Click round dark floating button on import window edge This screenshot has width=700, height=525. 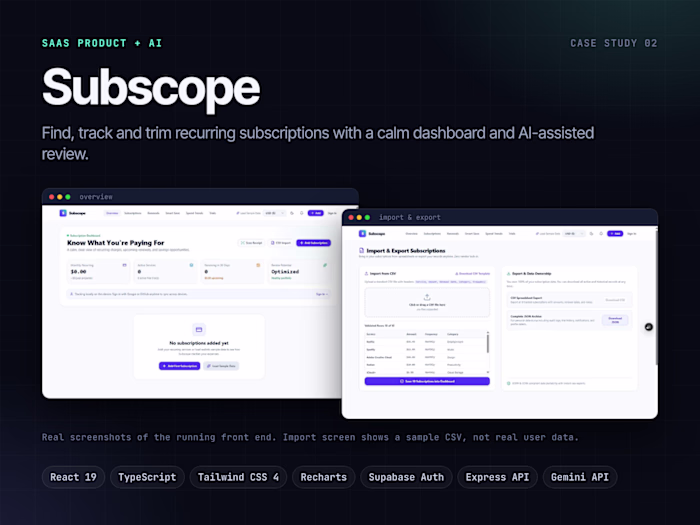[x=649, y=327]
